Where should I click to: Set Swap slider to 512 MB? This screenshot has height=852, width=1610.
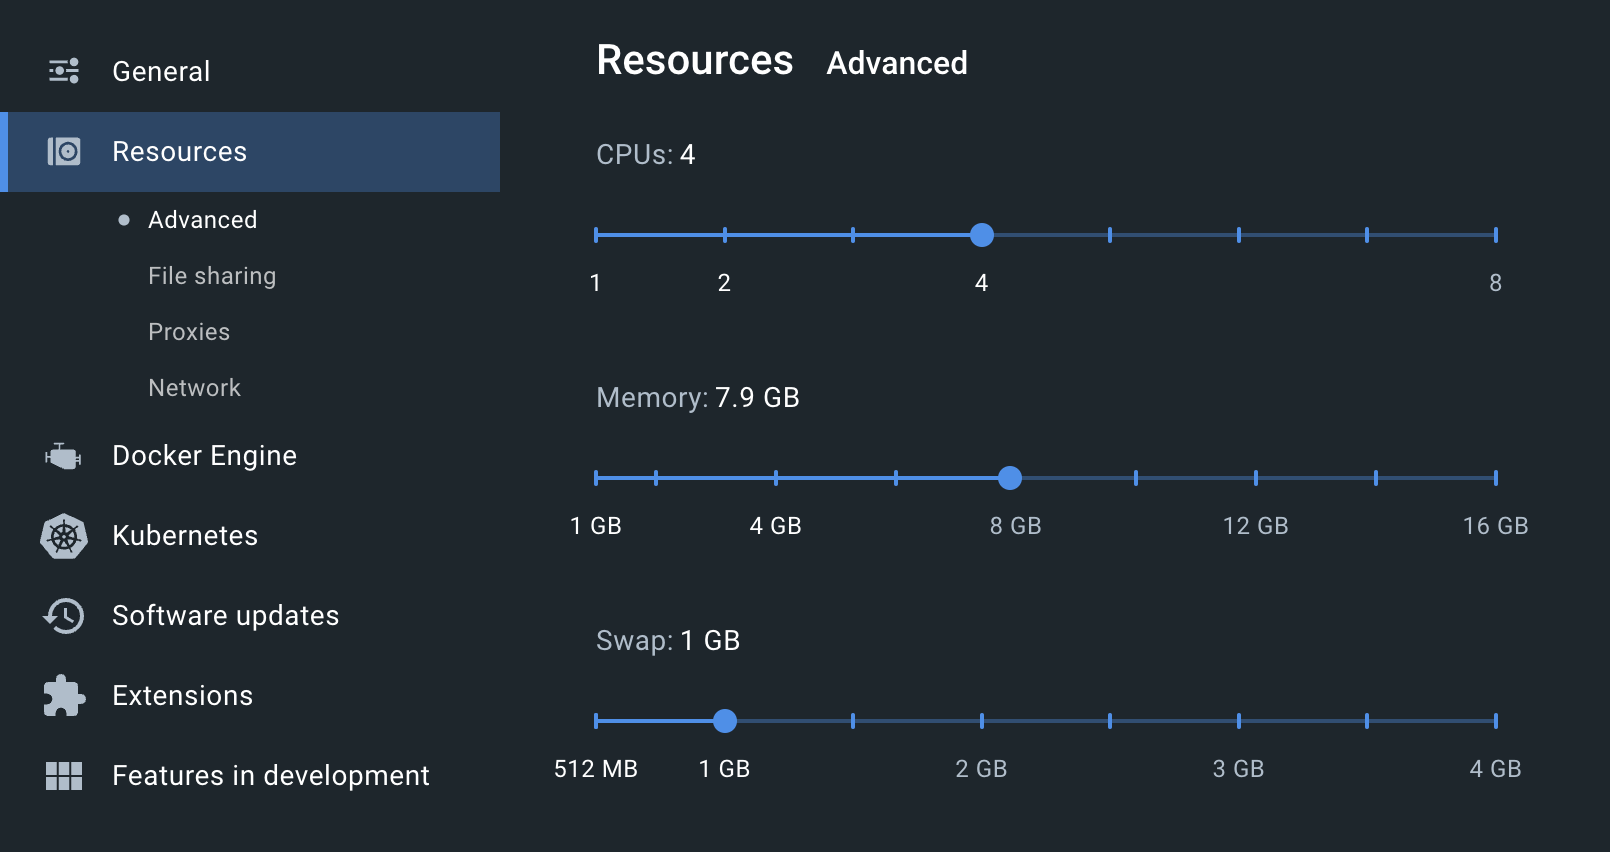[x=596, y=721]
